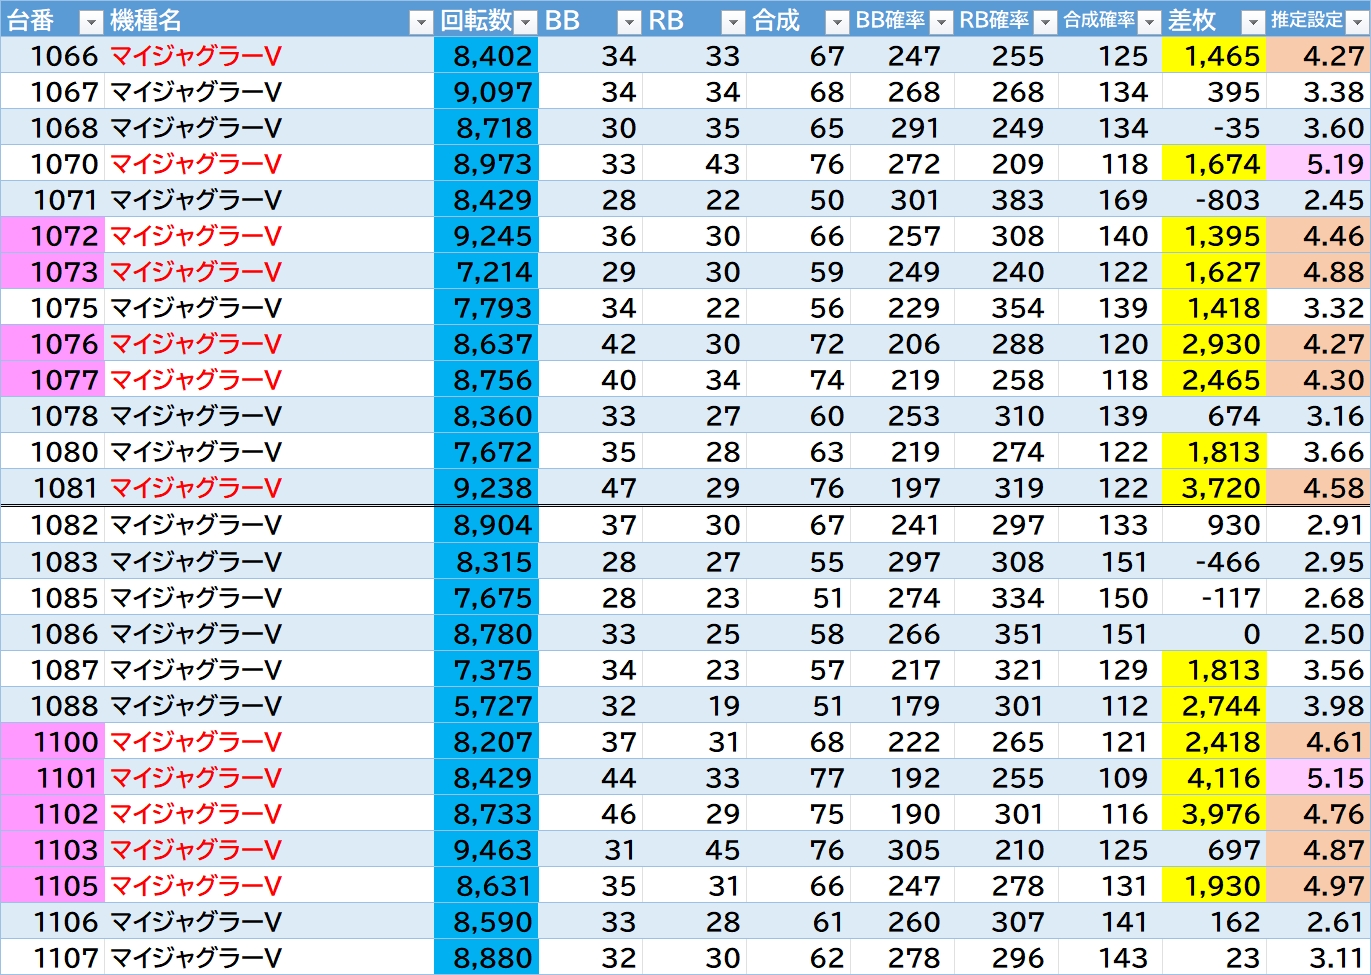
Task: Select the 推定設定 header cell
Action: 1318,19
